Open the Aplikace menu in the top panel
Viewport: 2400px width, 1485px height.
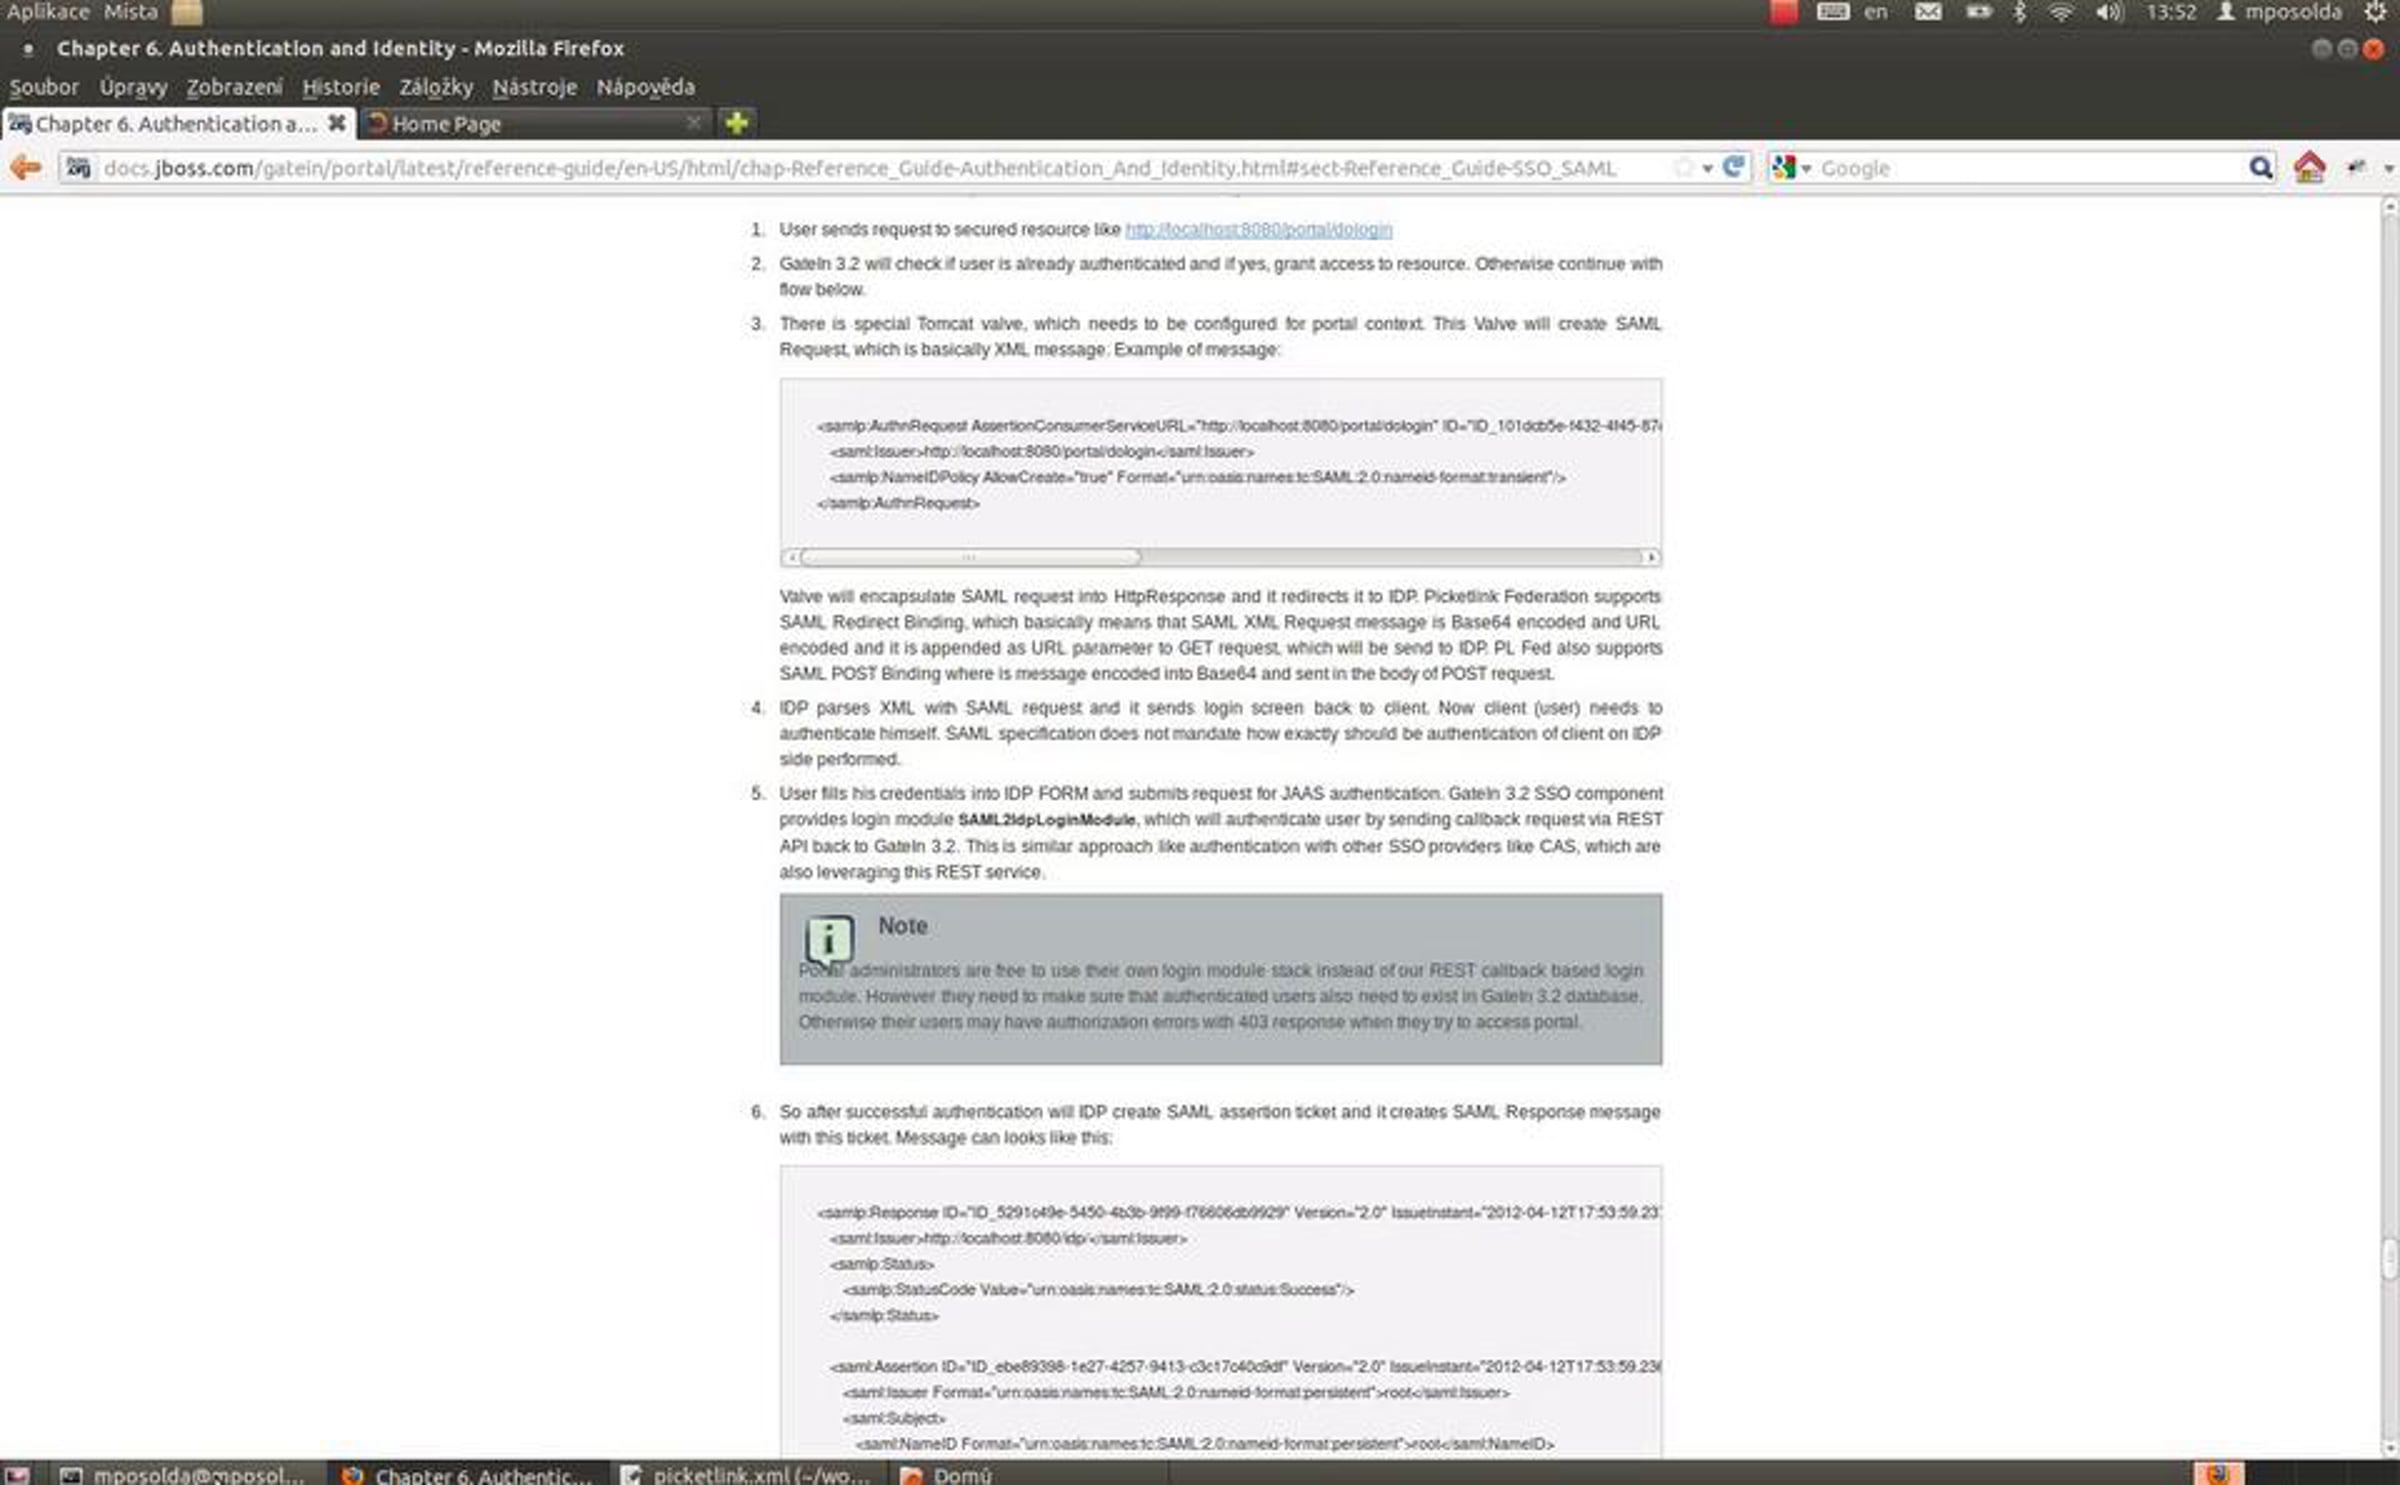click(48, 12)
